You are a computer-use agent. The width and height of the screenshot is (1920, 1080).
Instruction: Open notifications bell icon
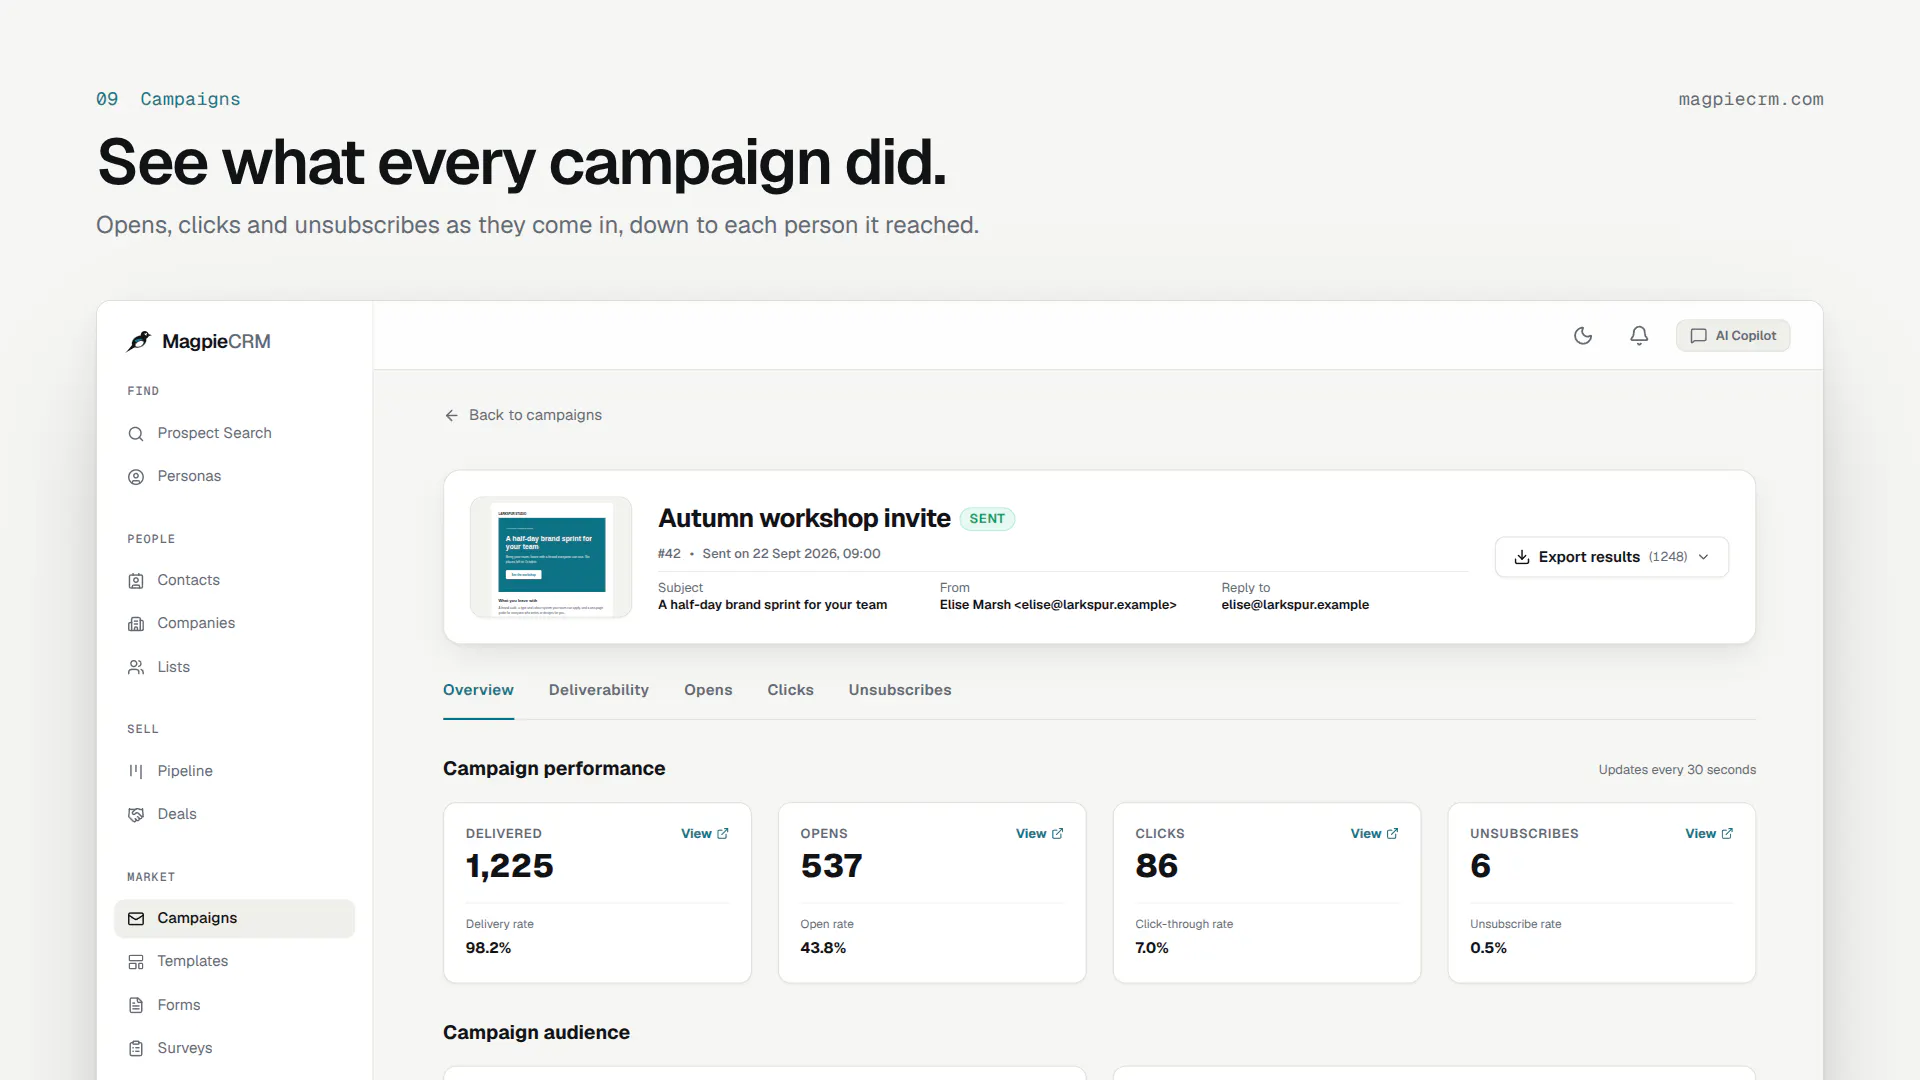click(x=1639, y=336)
